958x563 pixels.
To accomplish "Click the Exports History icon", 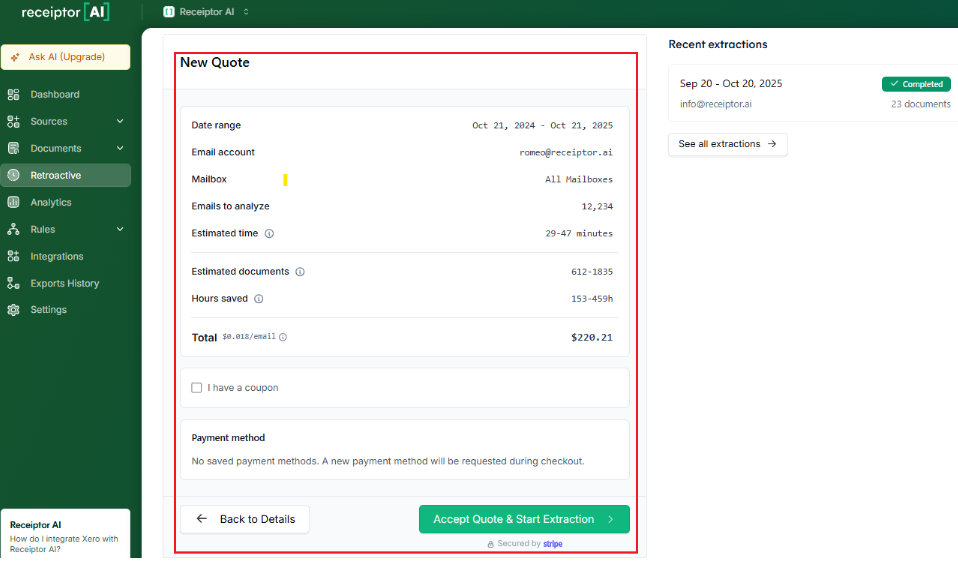I will [13, 283].
